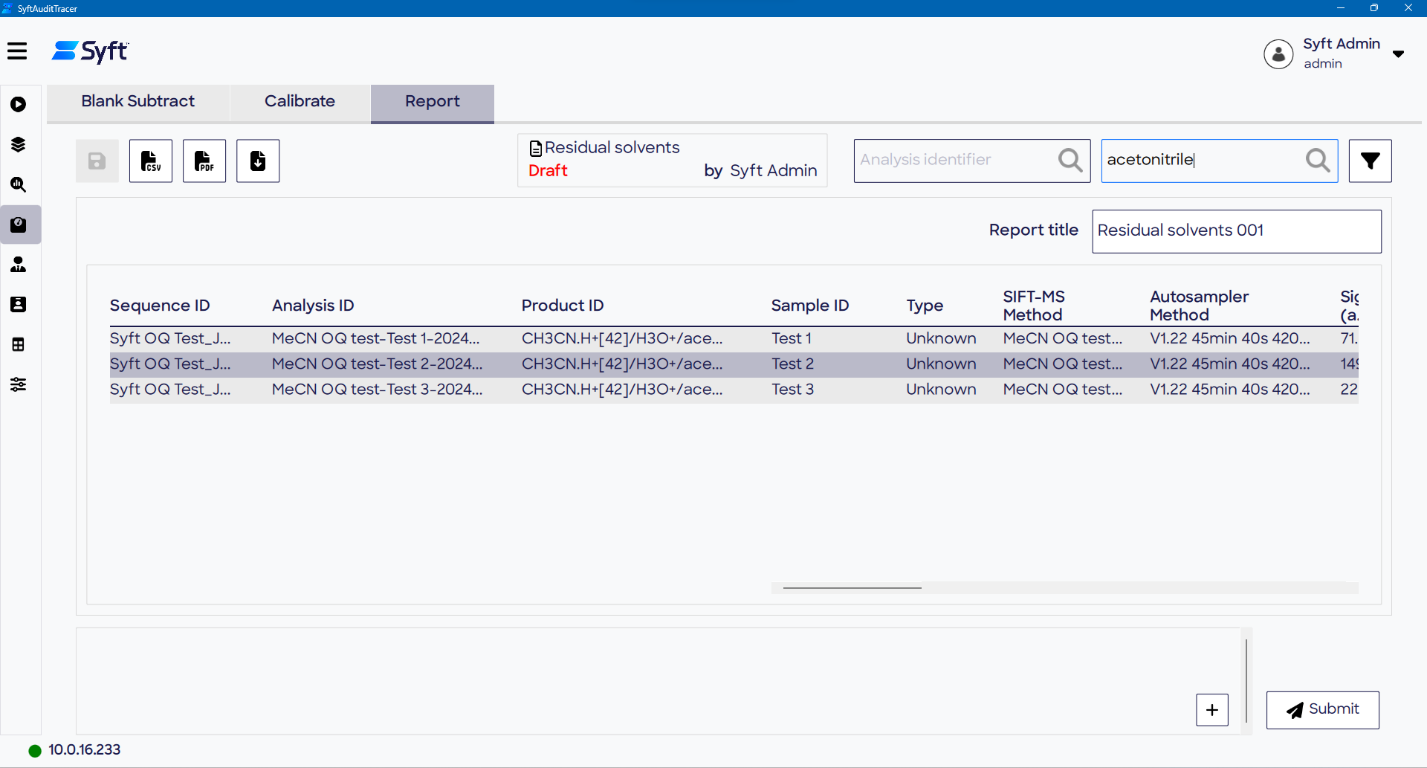Switch to the Calibrate tab

tap(300, 102)
